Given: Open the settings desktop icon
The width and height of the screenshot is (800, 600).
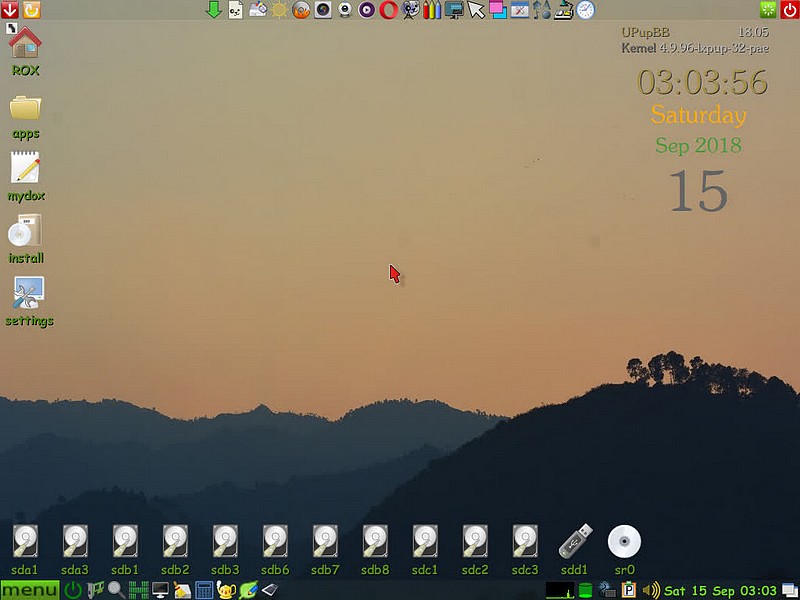Looking at the screenshot, I should point(29,292).
